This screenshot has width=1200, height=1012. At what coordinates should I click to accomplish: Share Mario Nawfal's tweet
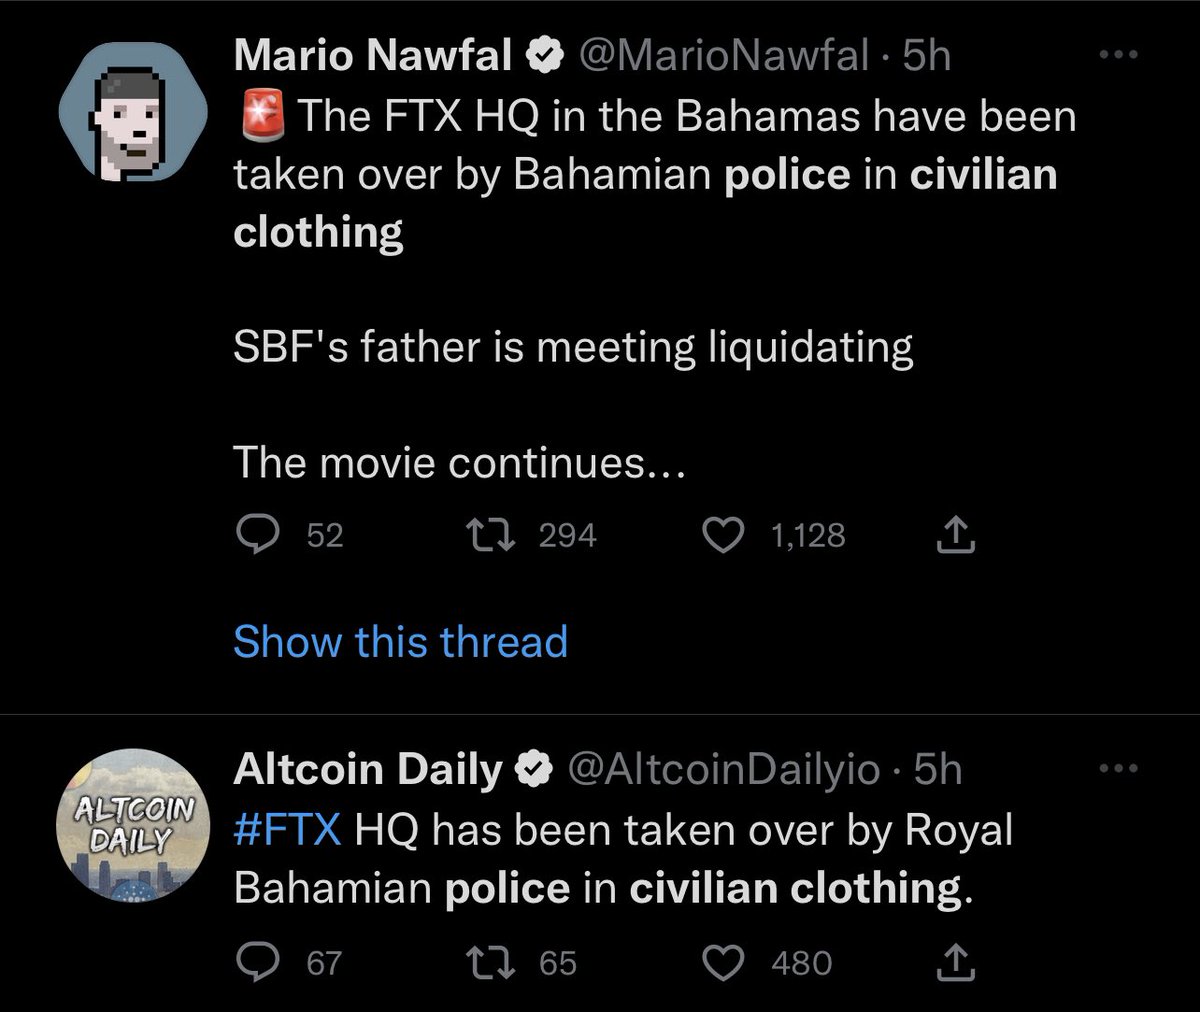pyautogui.click(x=955, y=536)
